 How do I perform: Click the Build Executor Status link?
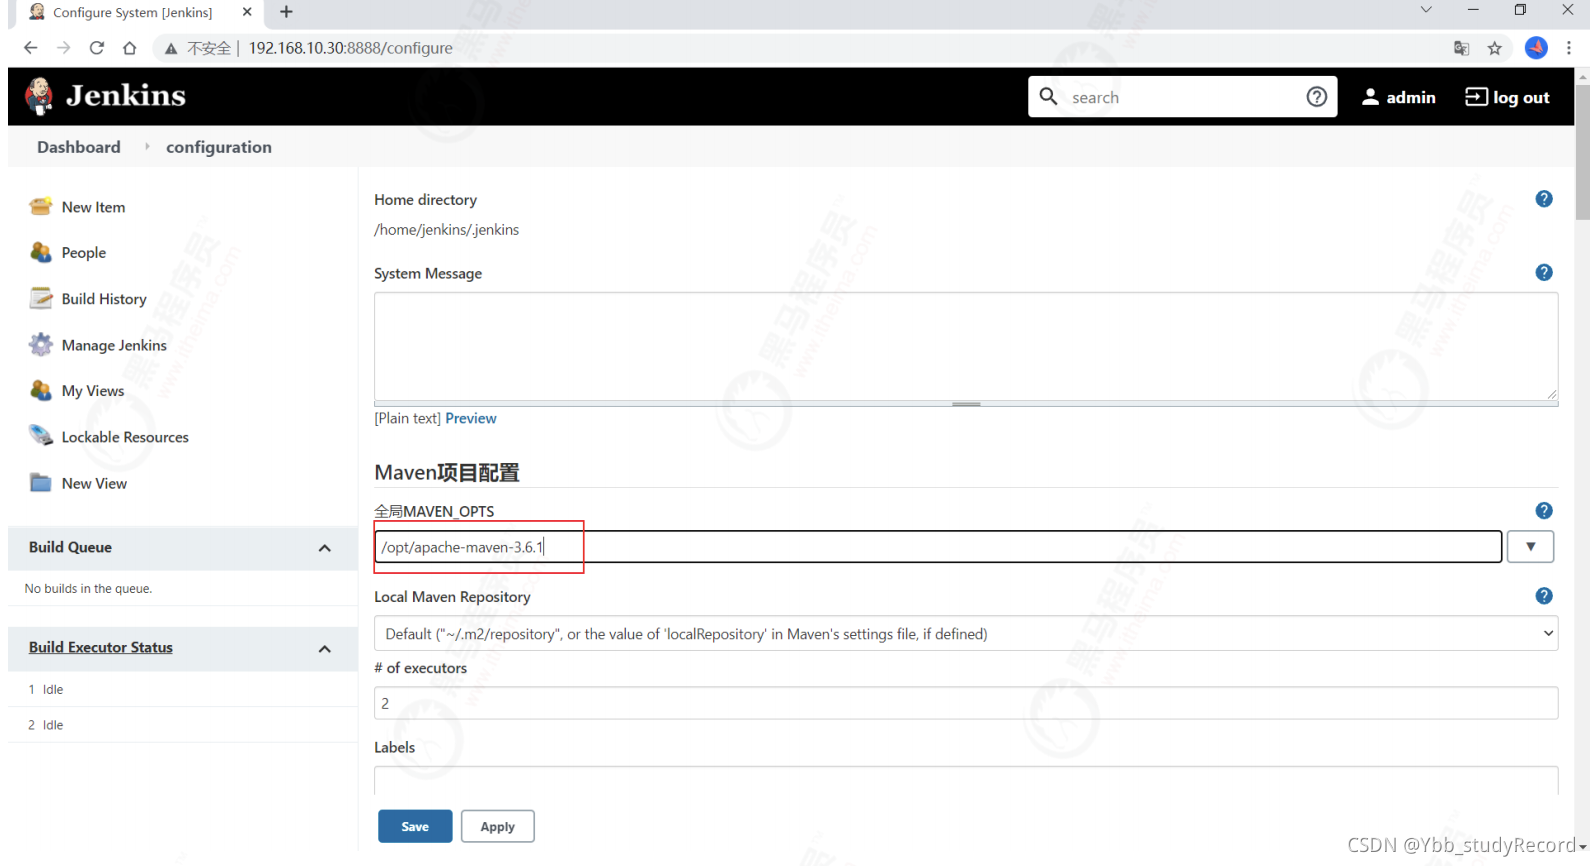tap(101, 648)
